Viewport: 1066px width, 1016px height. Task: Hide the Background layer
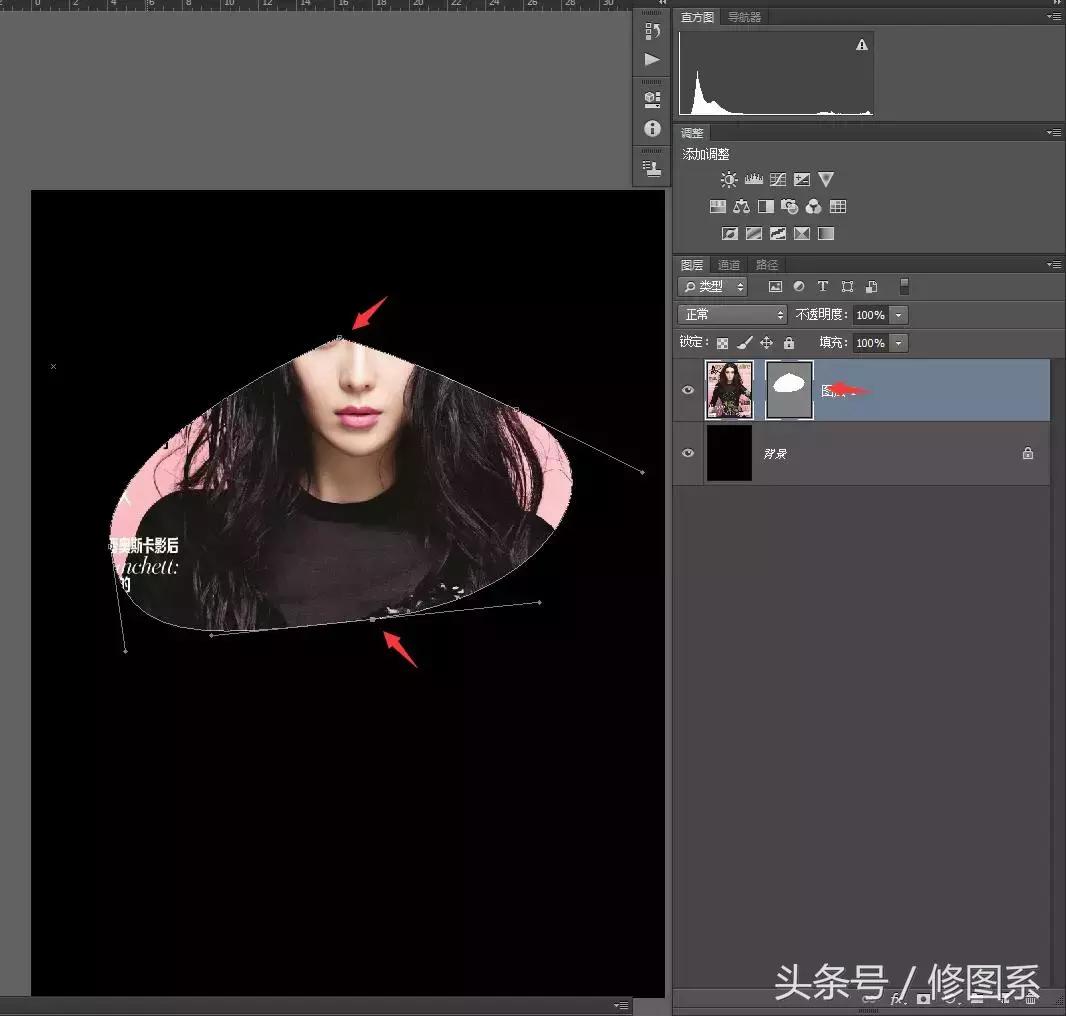click(687, 453)
